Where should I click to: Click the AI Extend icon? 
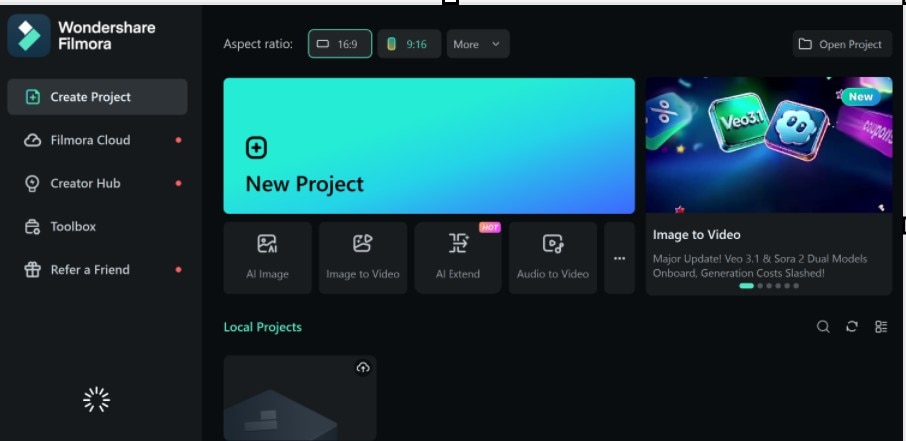point(459,244)
